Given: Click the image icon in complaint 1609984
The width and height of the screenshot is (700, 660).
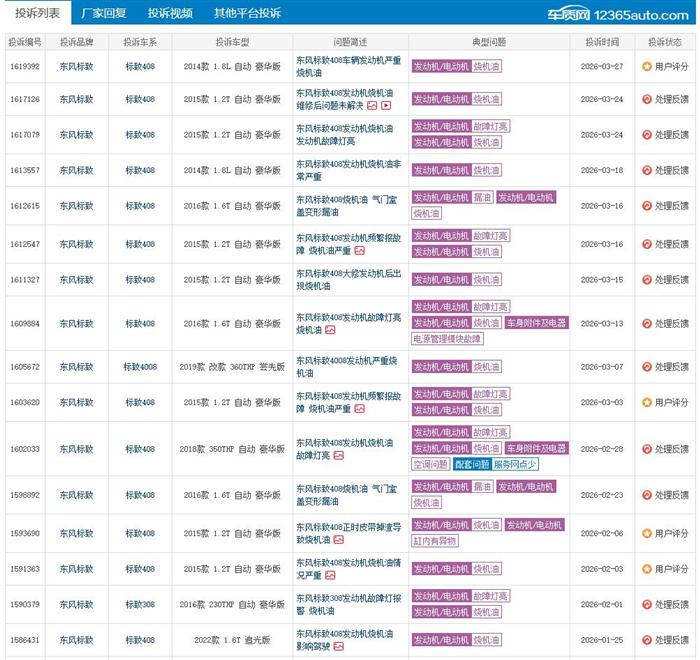Looking at the screenshot, I should tap(330, 330).
